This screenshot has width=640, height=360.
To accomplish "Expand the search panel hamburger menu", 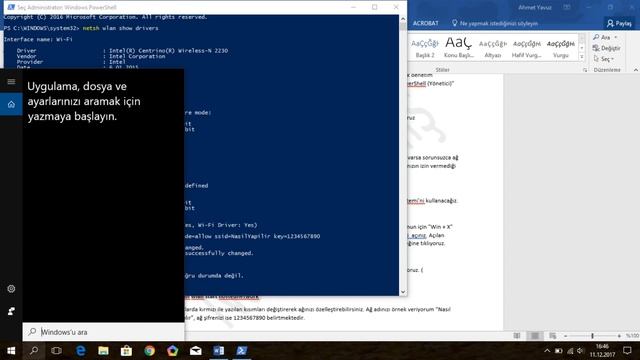I will click(x=11, y=82).
